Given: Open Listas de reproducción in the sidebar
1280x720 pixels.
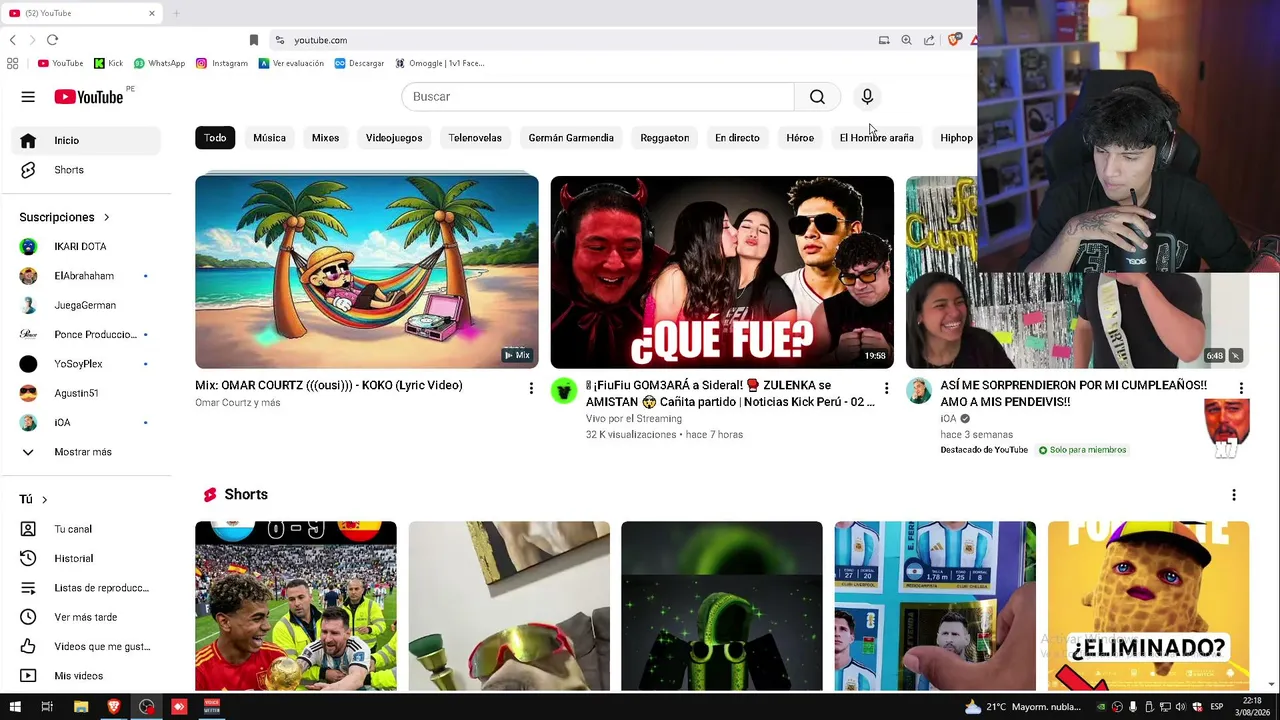Looking at the screenshot, I should [x=86, y=588].
